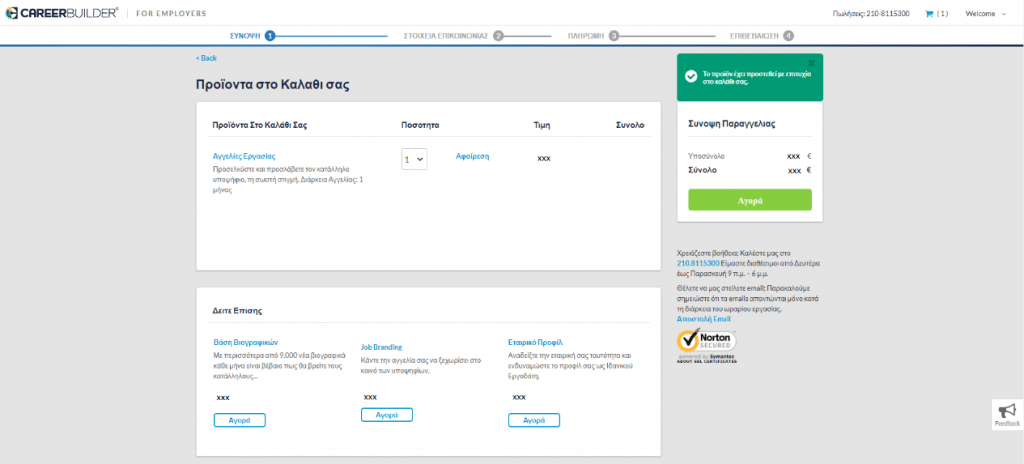The width and height of the screenshot is (1024, 464).
Task: Click step 4 circle ΕΠΙΒΕΒΑΙΩΣΗ
Action: pyautogui.click(x=789, y=35)
